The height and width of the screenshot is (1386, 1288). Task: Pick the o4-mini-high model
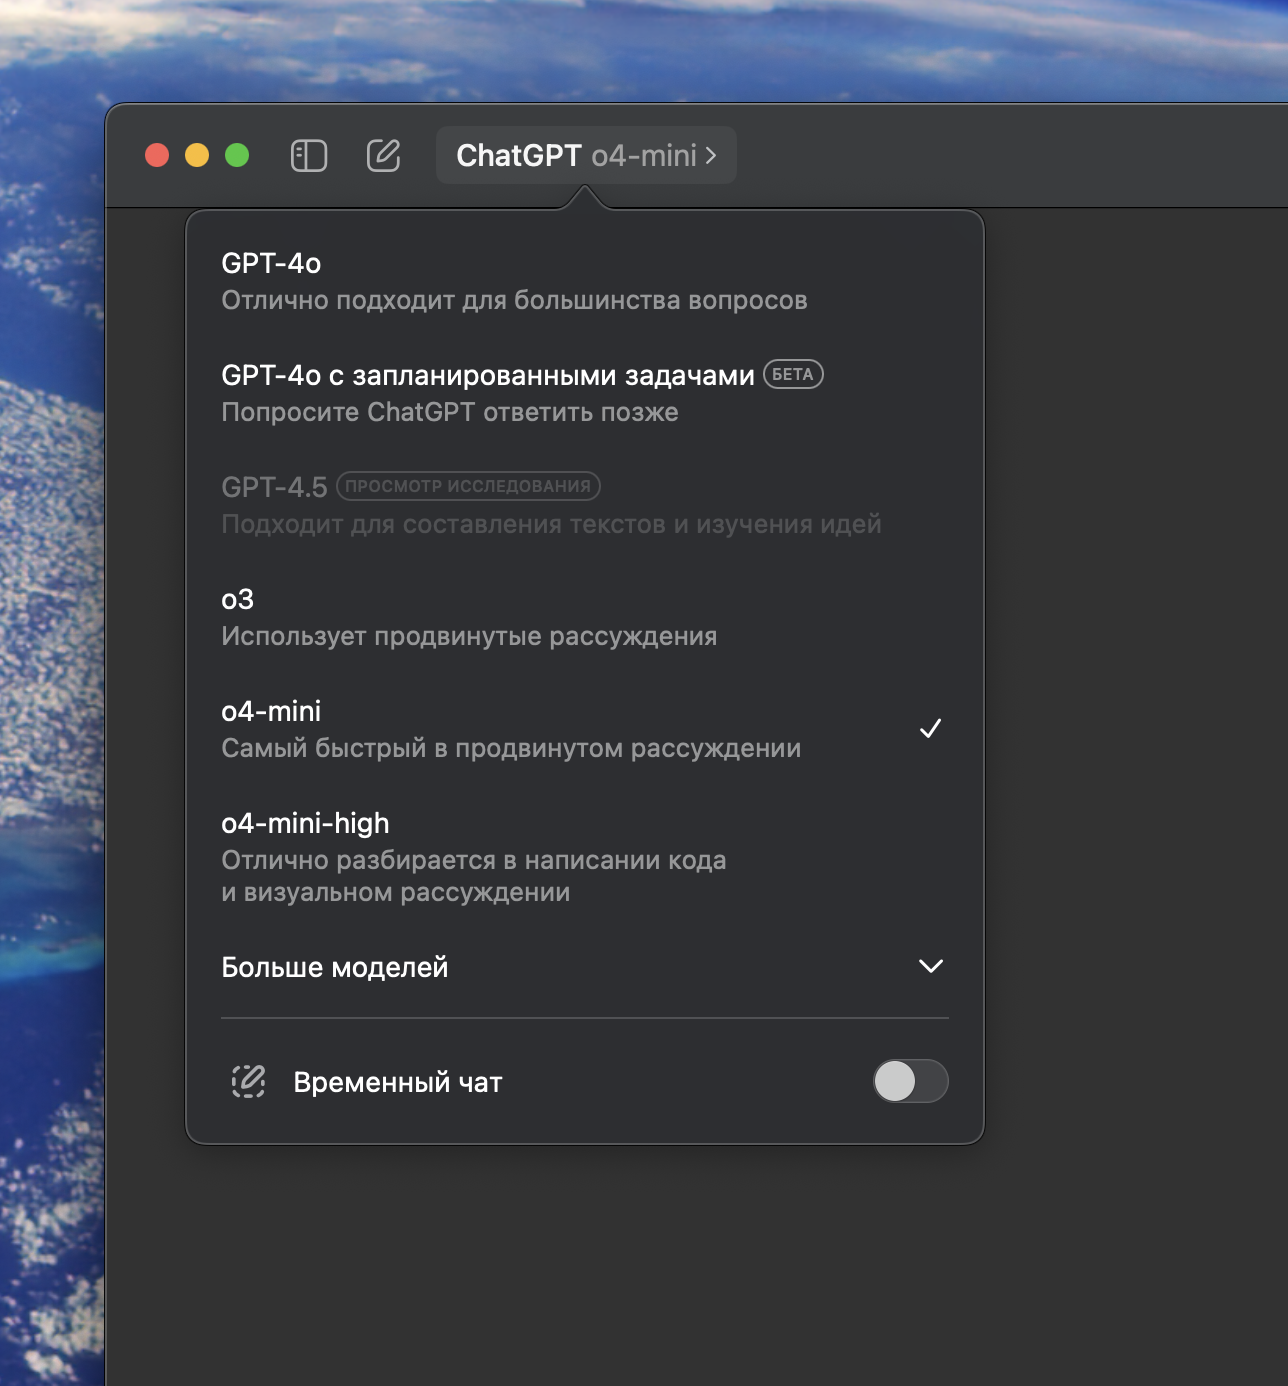(x=585, y=857)
